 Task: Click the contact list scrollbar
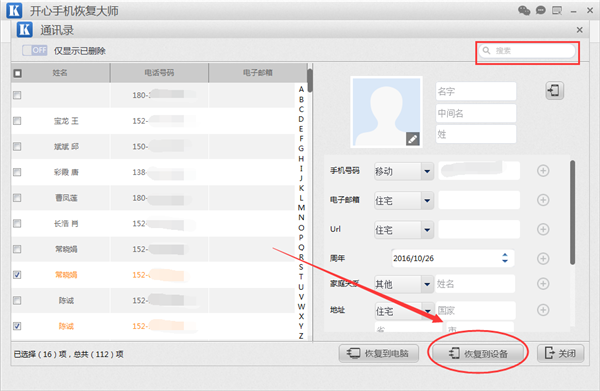pos(310,81)
